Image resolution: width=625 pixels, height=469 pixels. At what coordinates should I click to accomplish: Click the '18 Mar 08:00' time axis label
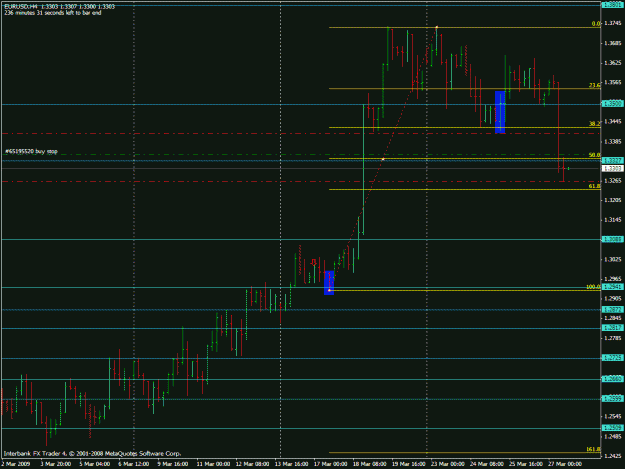click(369, 464)
